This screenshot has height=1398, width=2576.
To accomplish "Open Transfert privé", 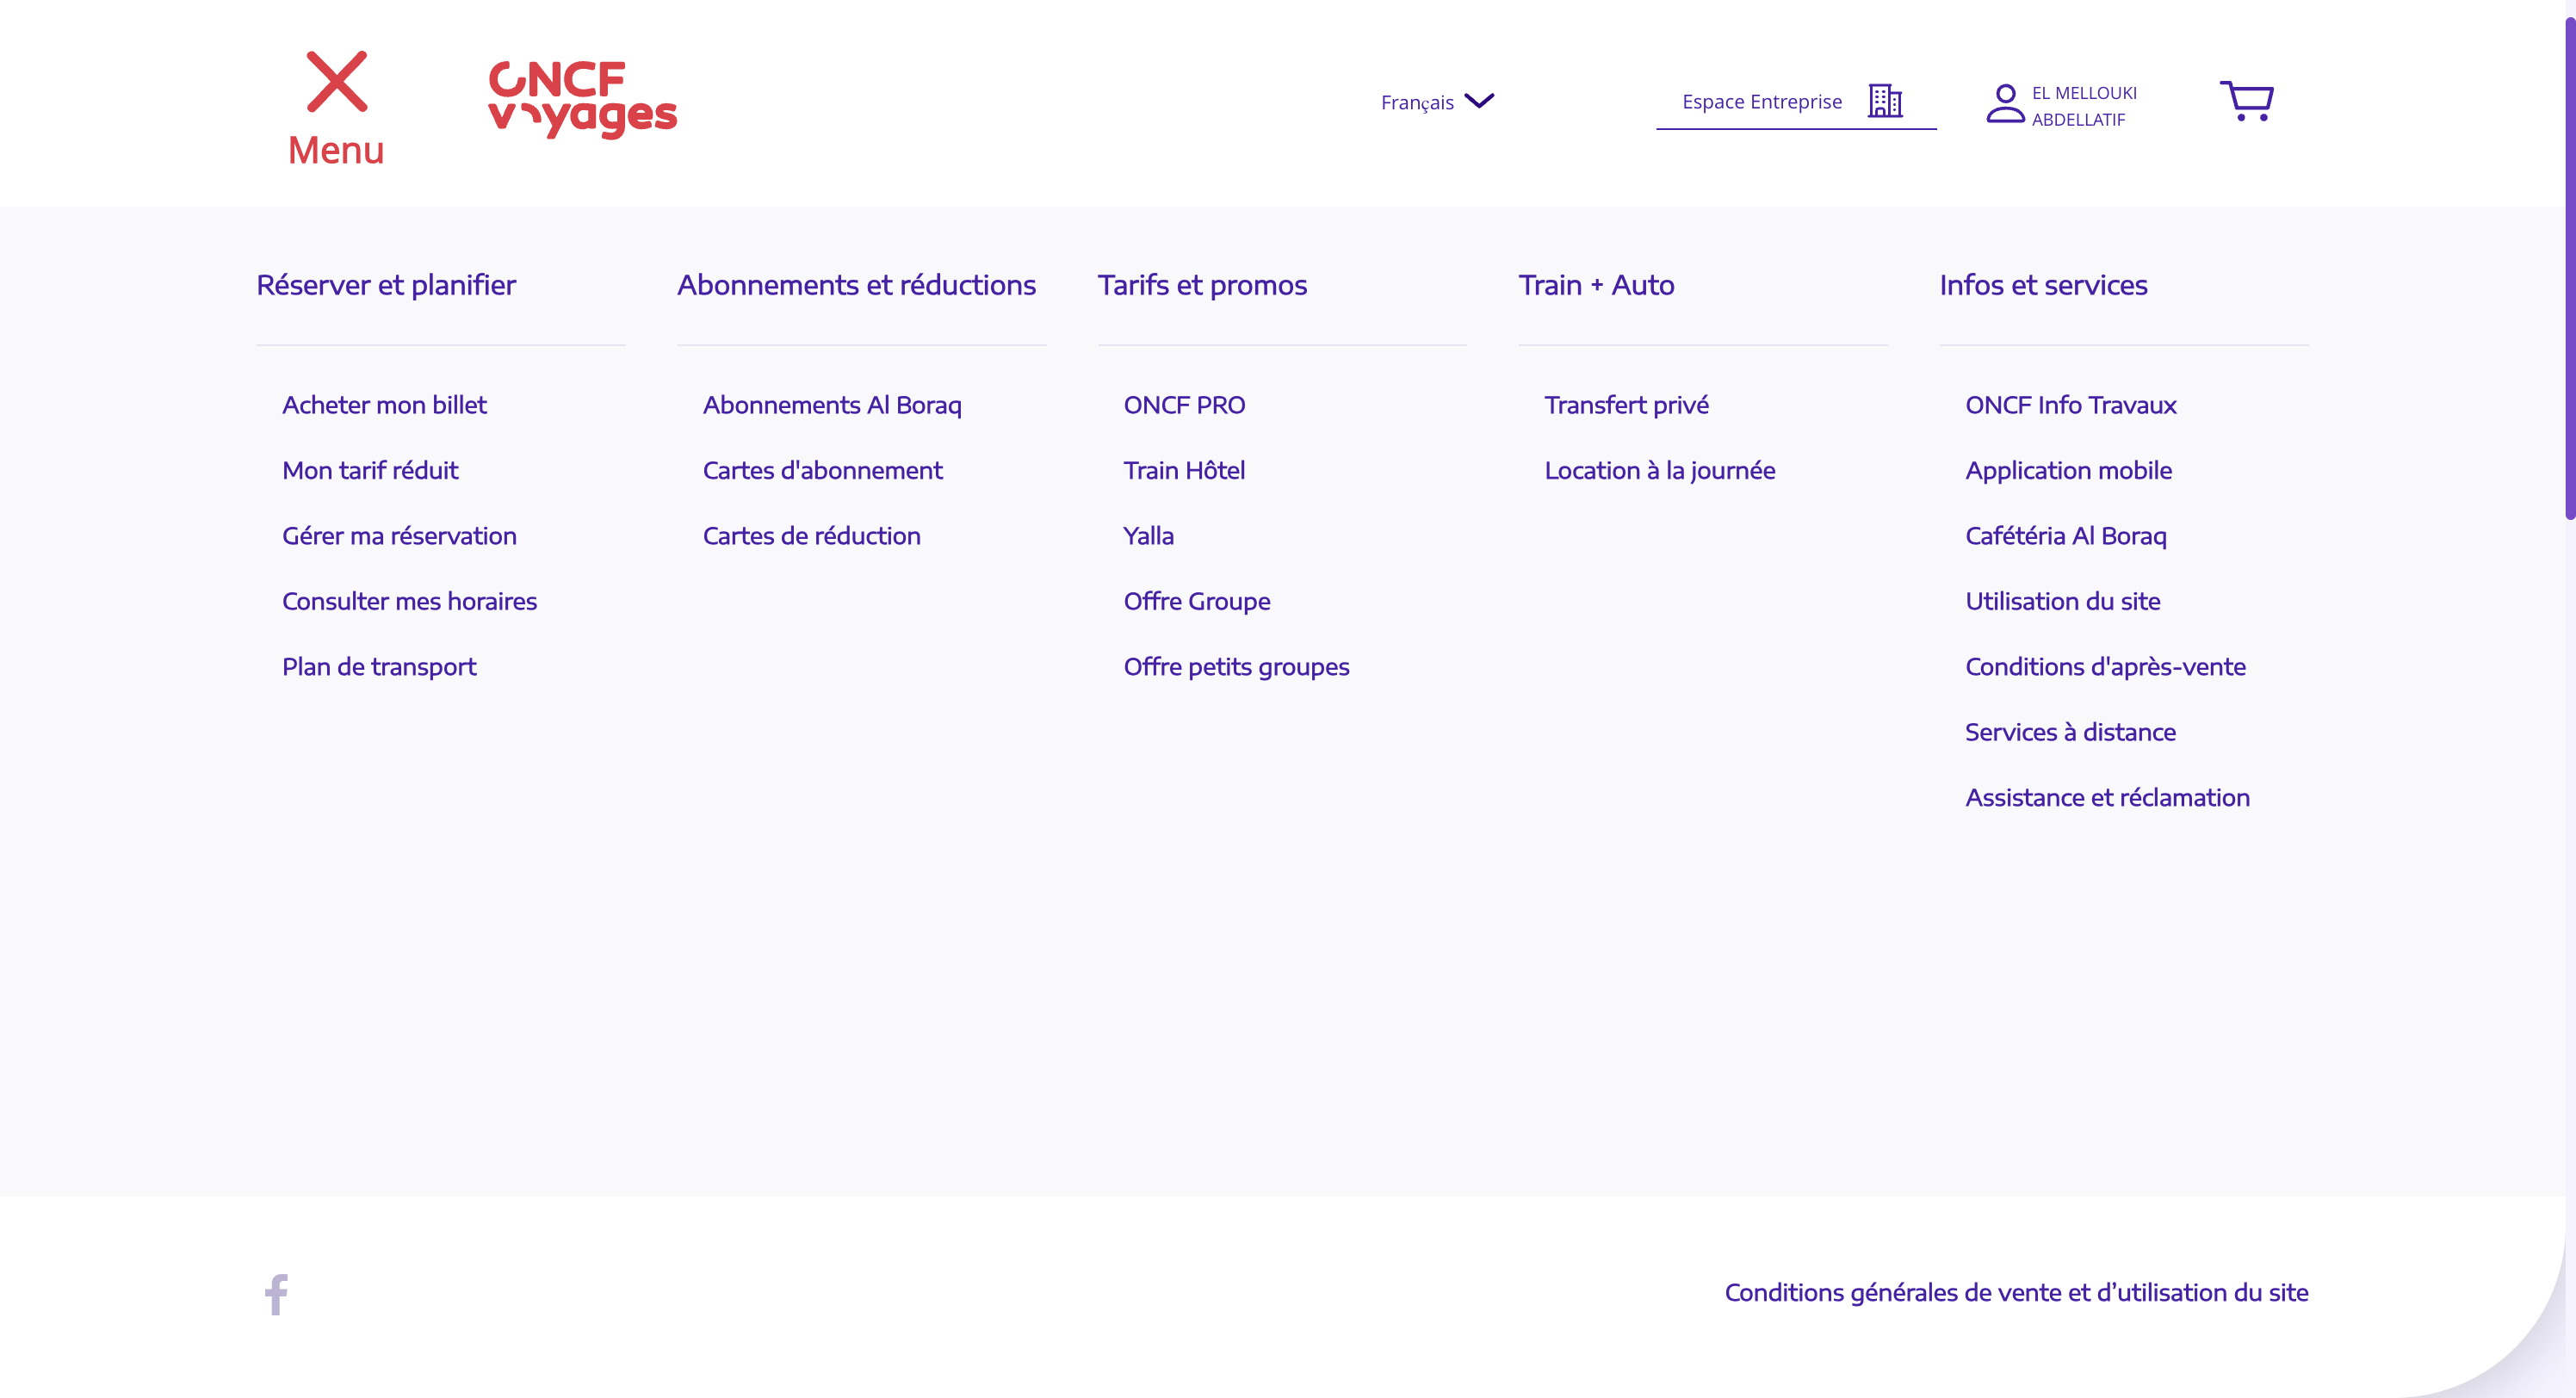I will pos(1626,405).
